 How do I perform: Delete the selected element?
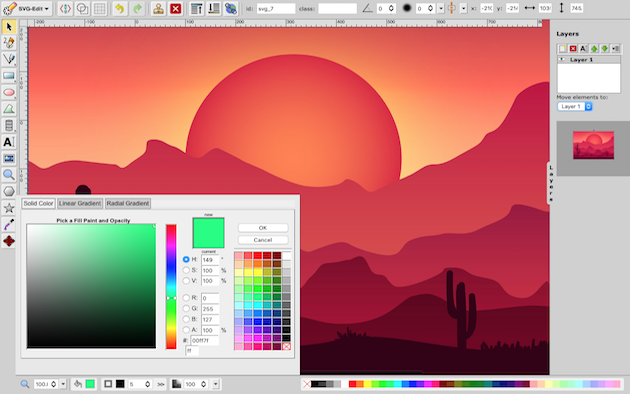pos(176,8)
